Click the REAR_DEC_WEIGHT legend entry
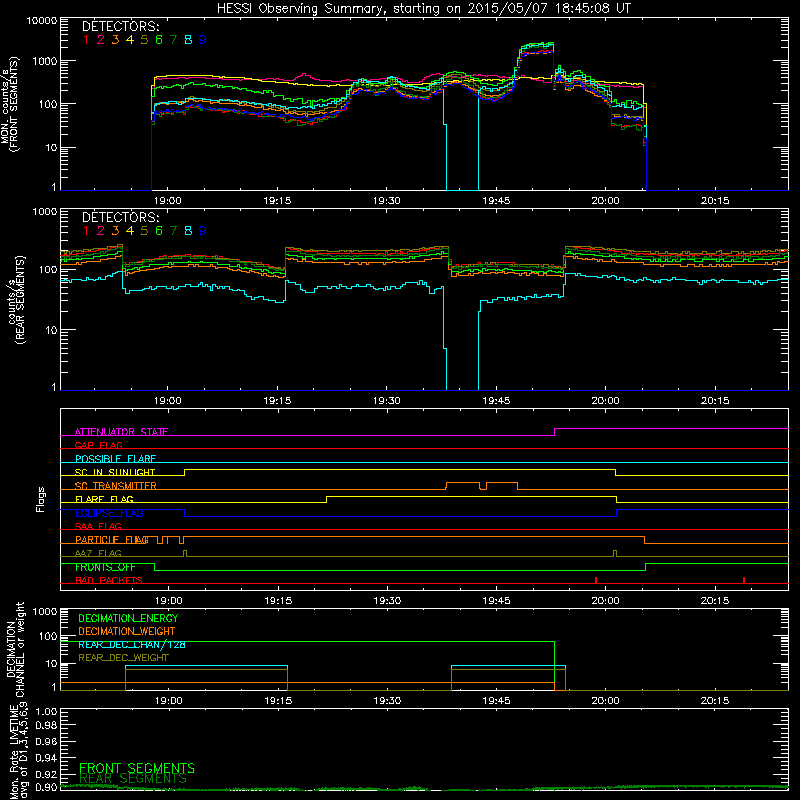The width and height of the screenshot is (800, 800). pos(123,658)
